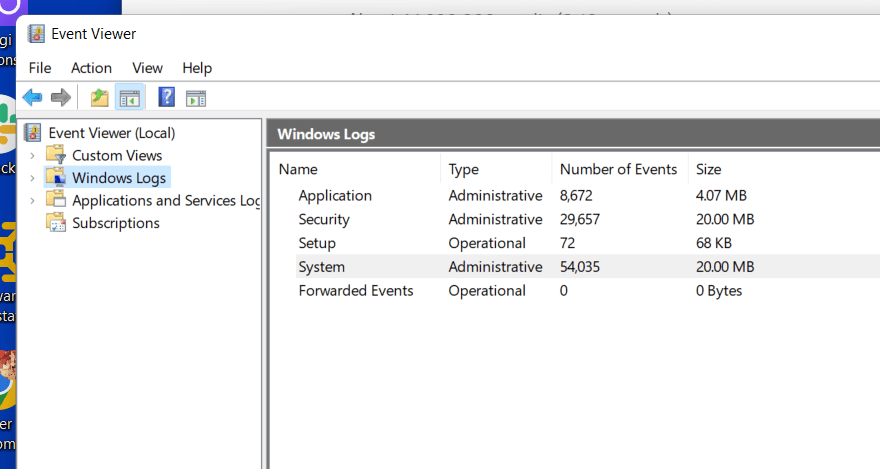
Task: Click the Back arrow toolbar icon
Action: [33, 98]
